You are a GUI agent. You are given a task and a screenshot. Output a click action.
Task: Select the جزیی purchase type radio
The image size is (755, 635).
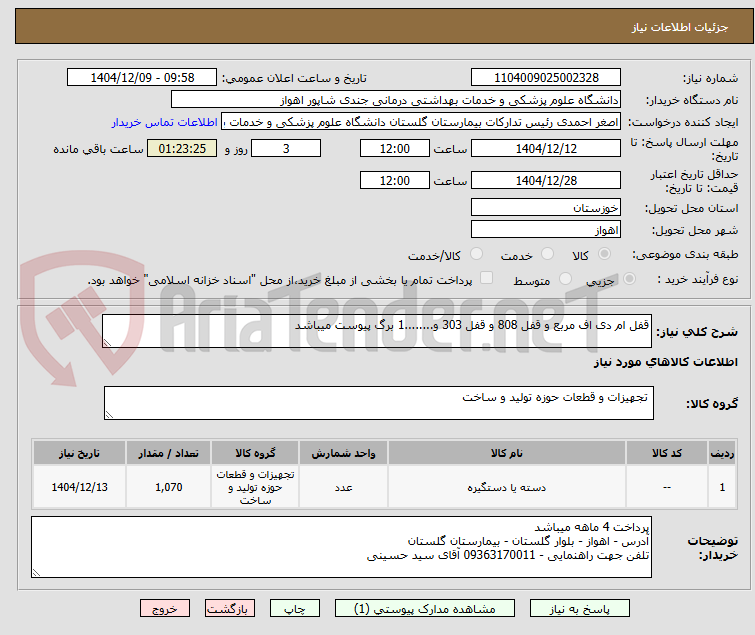[629, 279]
